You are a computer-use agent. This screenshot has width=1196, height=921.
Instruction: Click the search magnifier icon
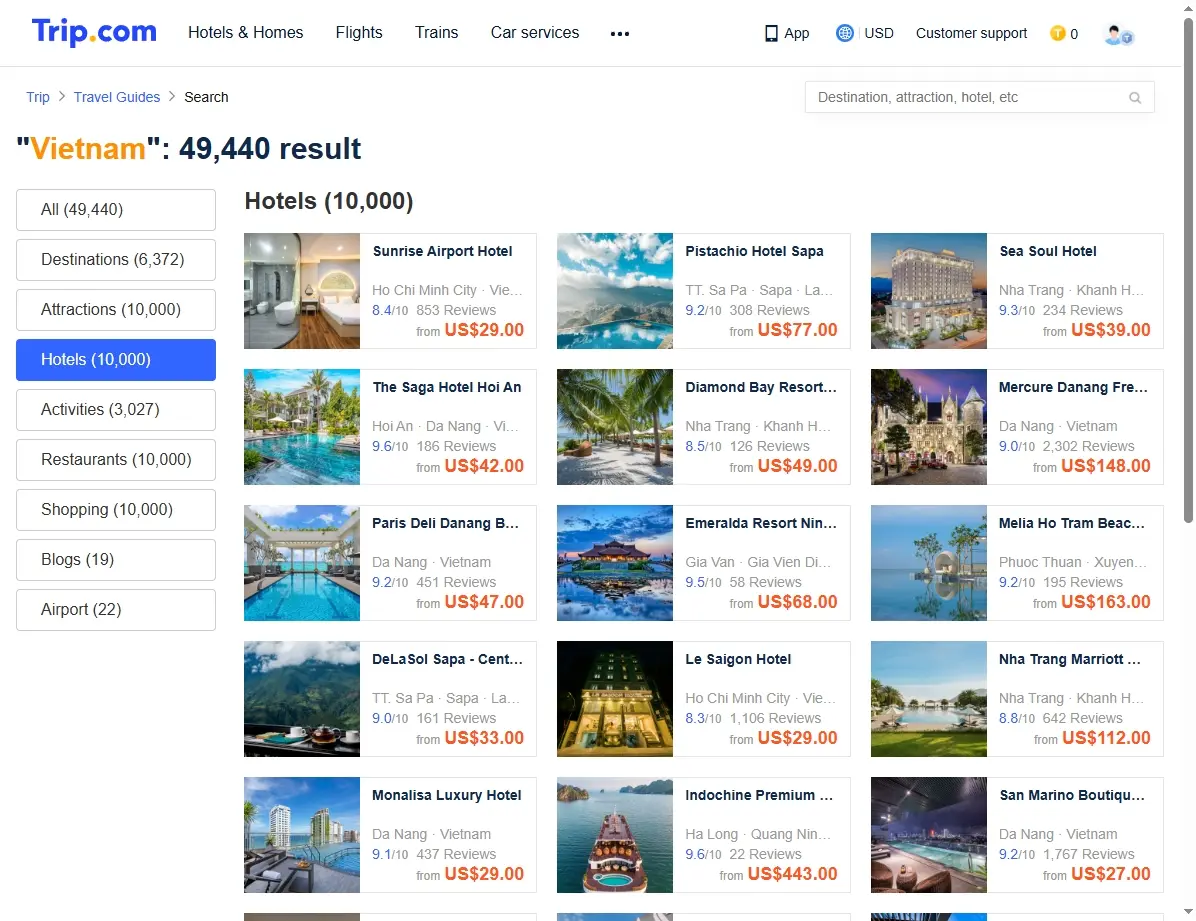click(1135, 98)
